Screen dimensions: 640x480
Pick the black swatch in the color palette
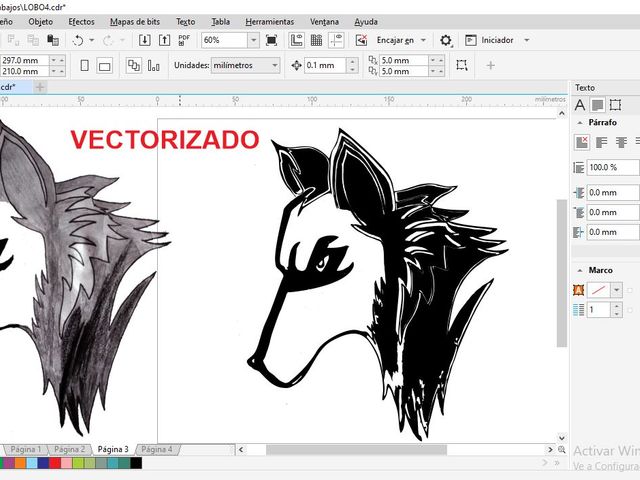click(136, 464)
